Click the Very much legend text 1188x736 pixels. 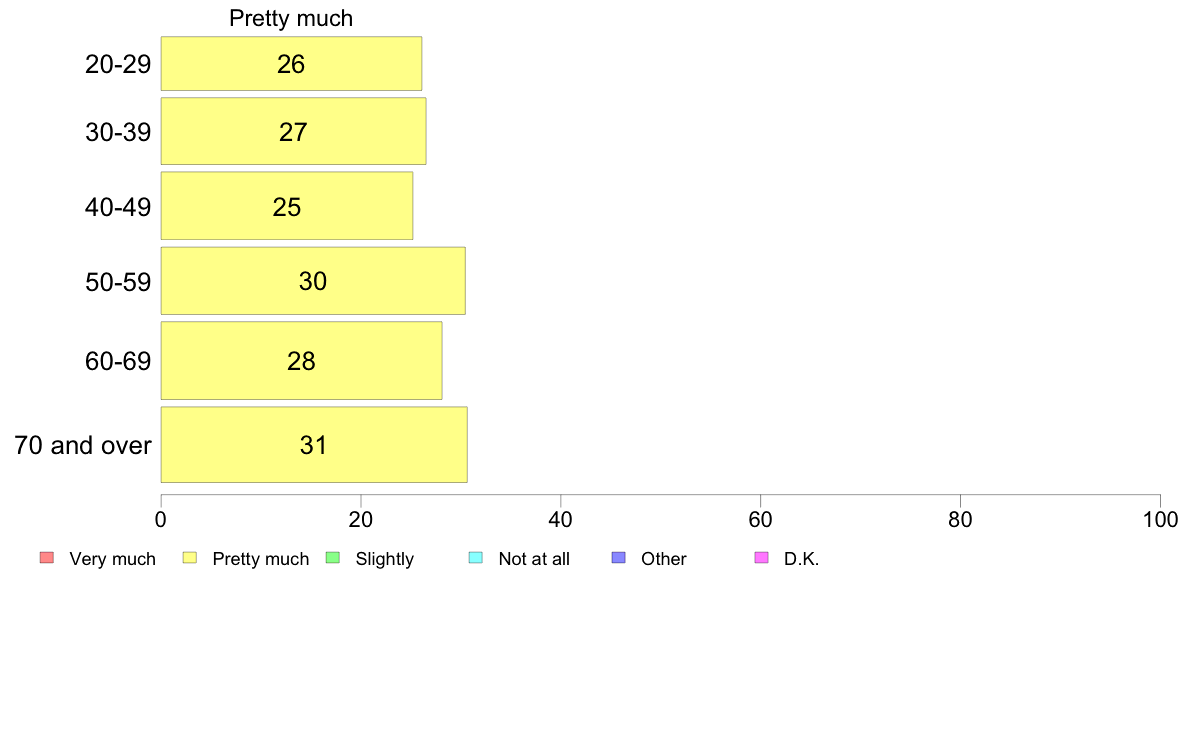point(112,559)
